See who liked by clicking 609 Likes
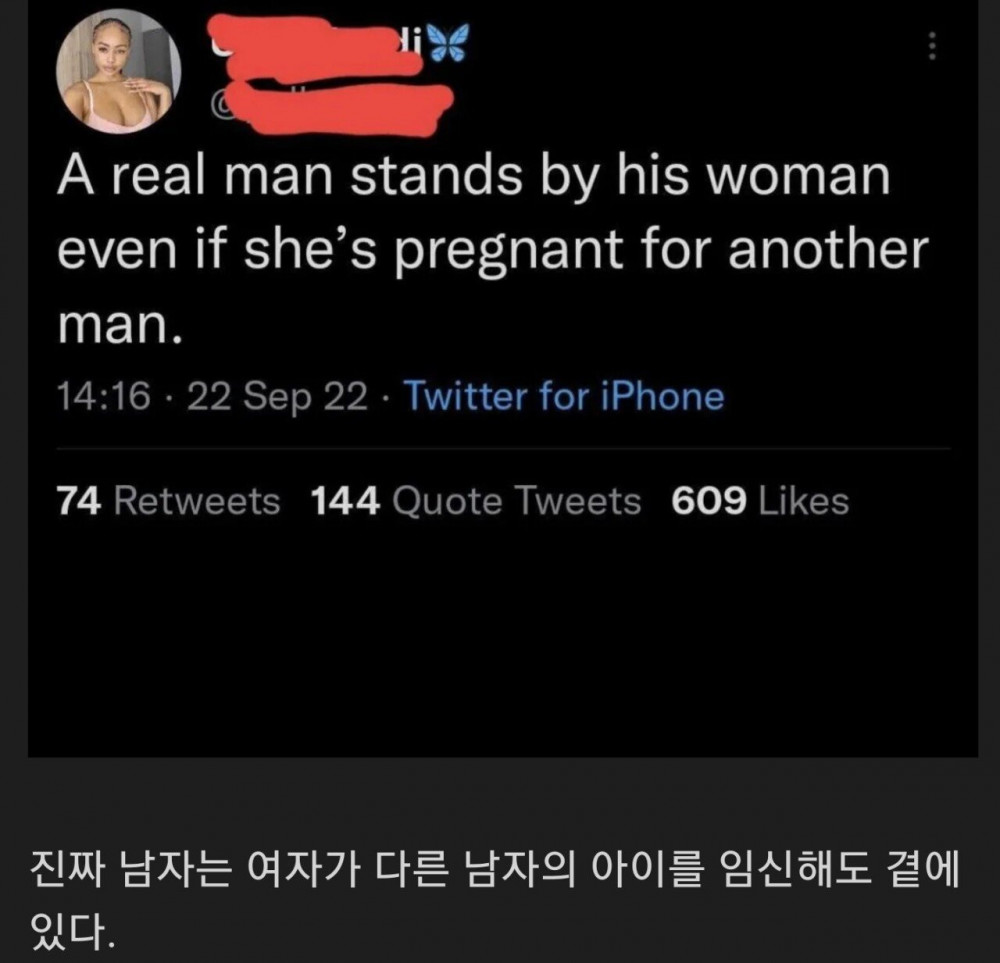The image size is (1000, 963). [x=760, y=501]
